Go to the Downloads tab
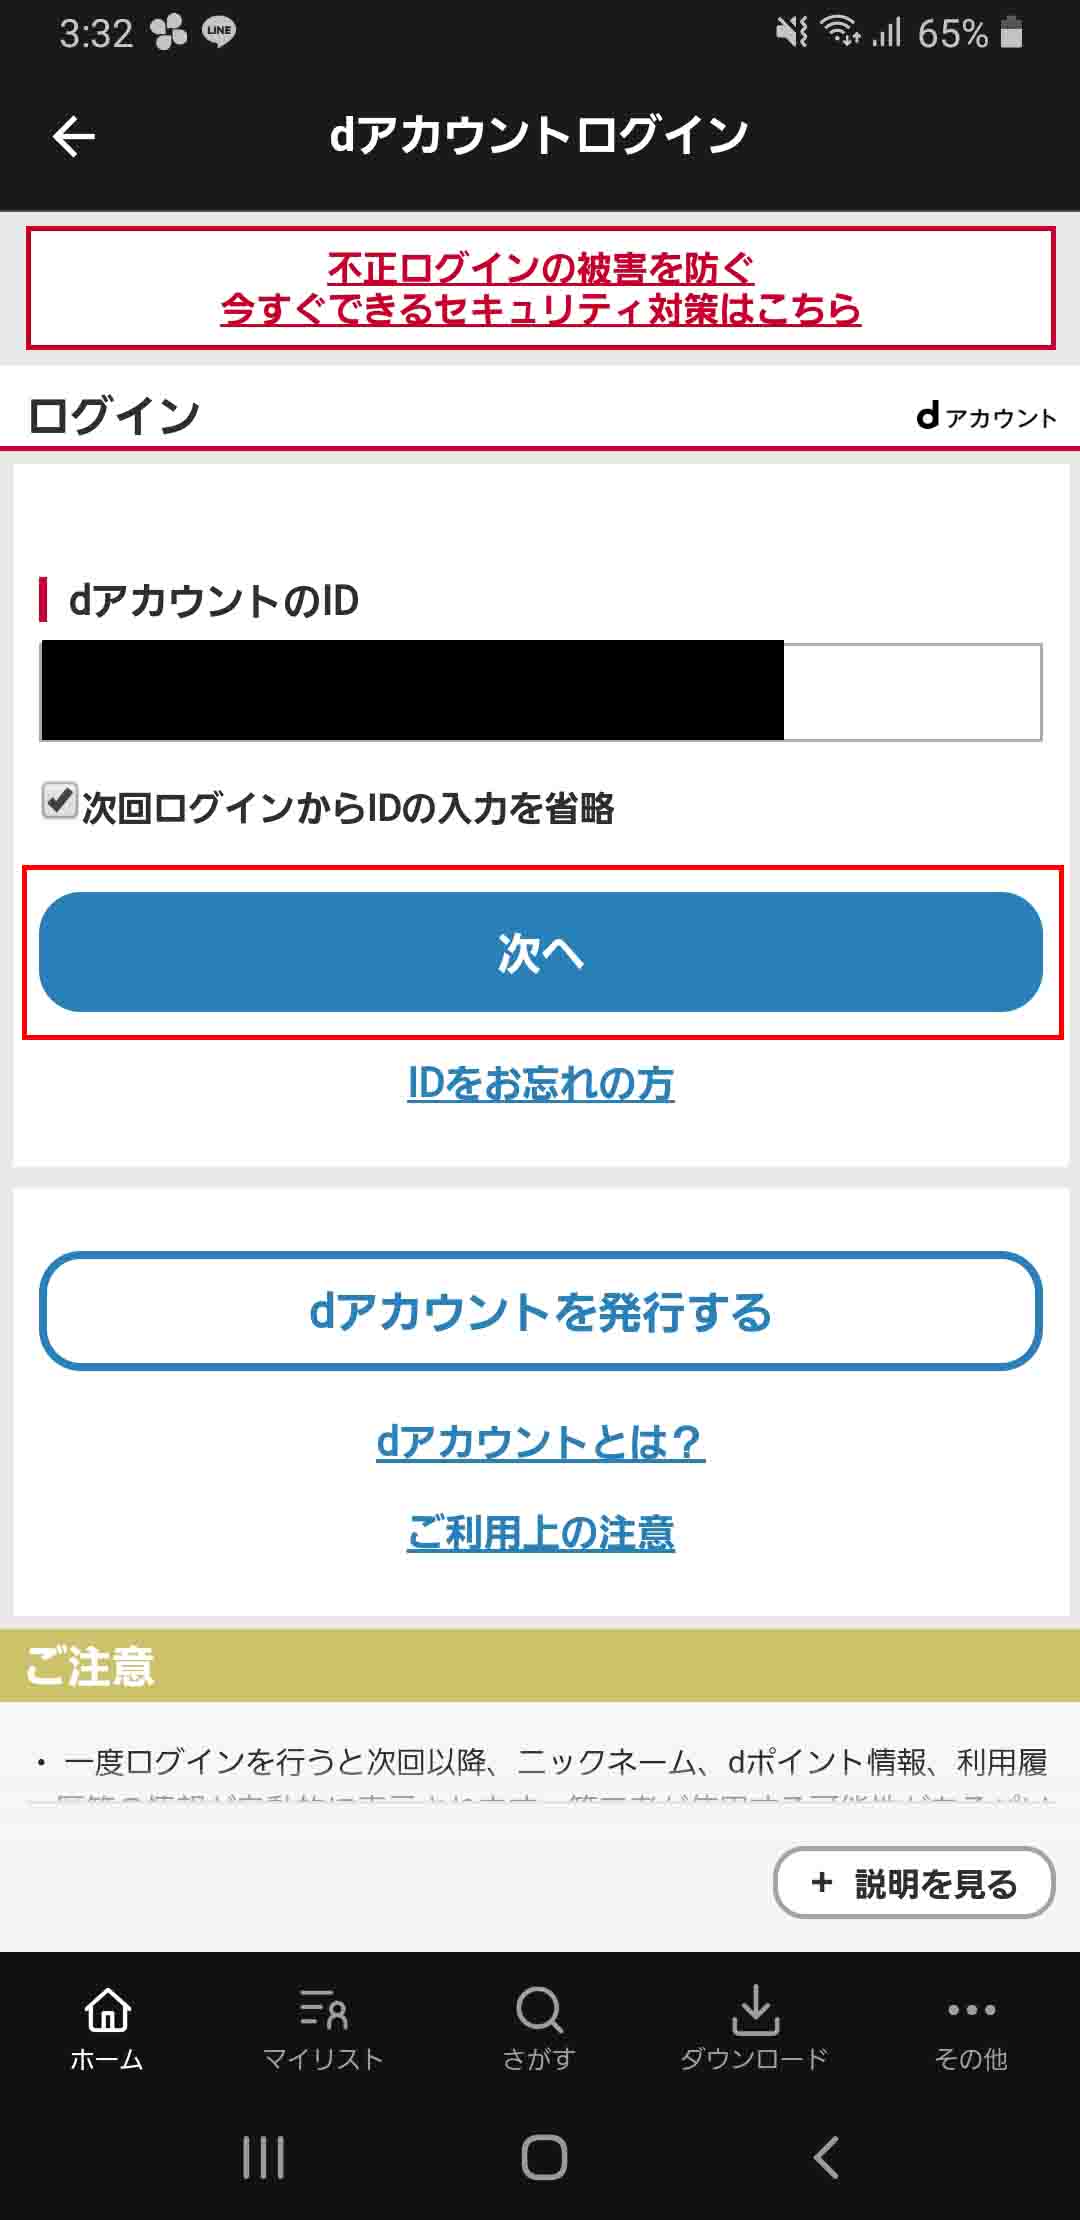 click(x=755, y=2028)
